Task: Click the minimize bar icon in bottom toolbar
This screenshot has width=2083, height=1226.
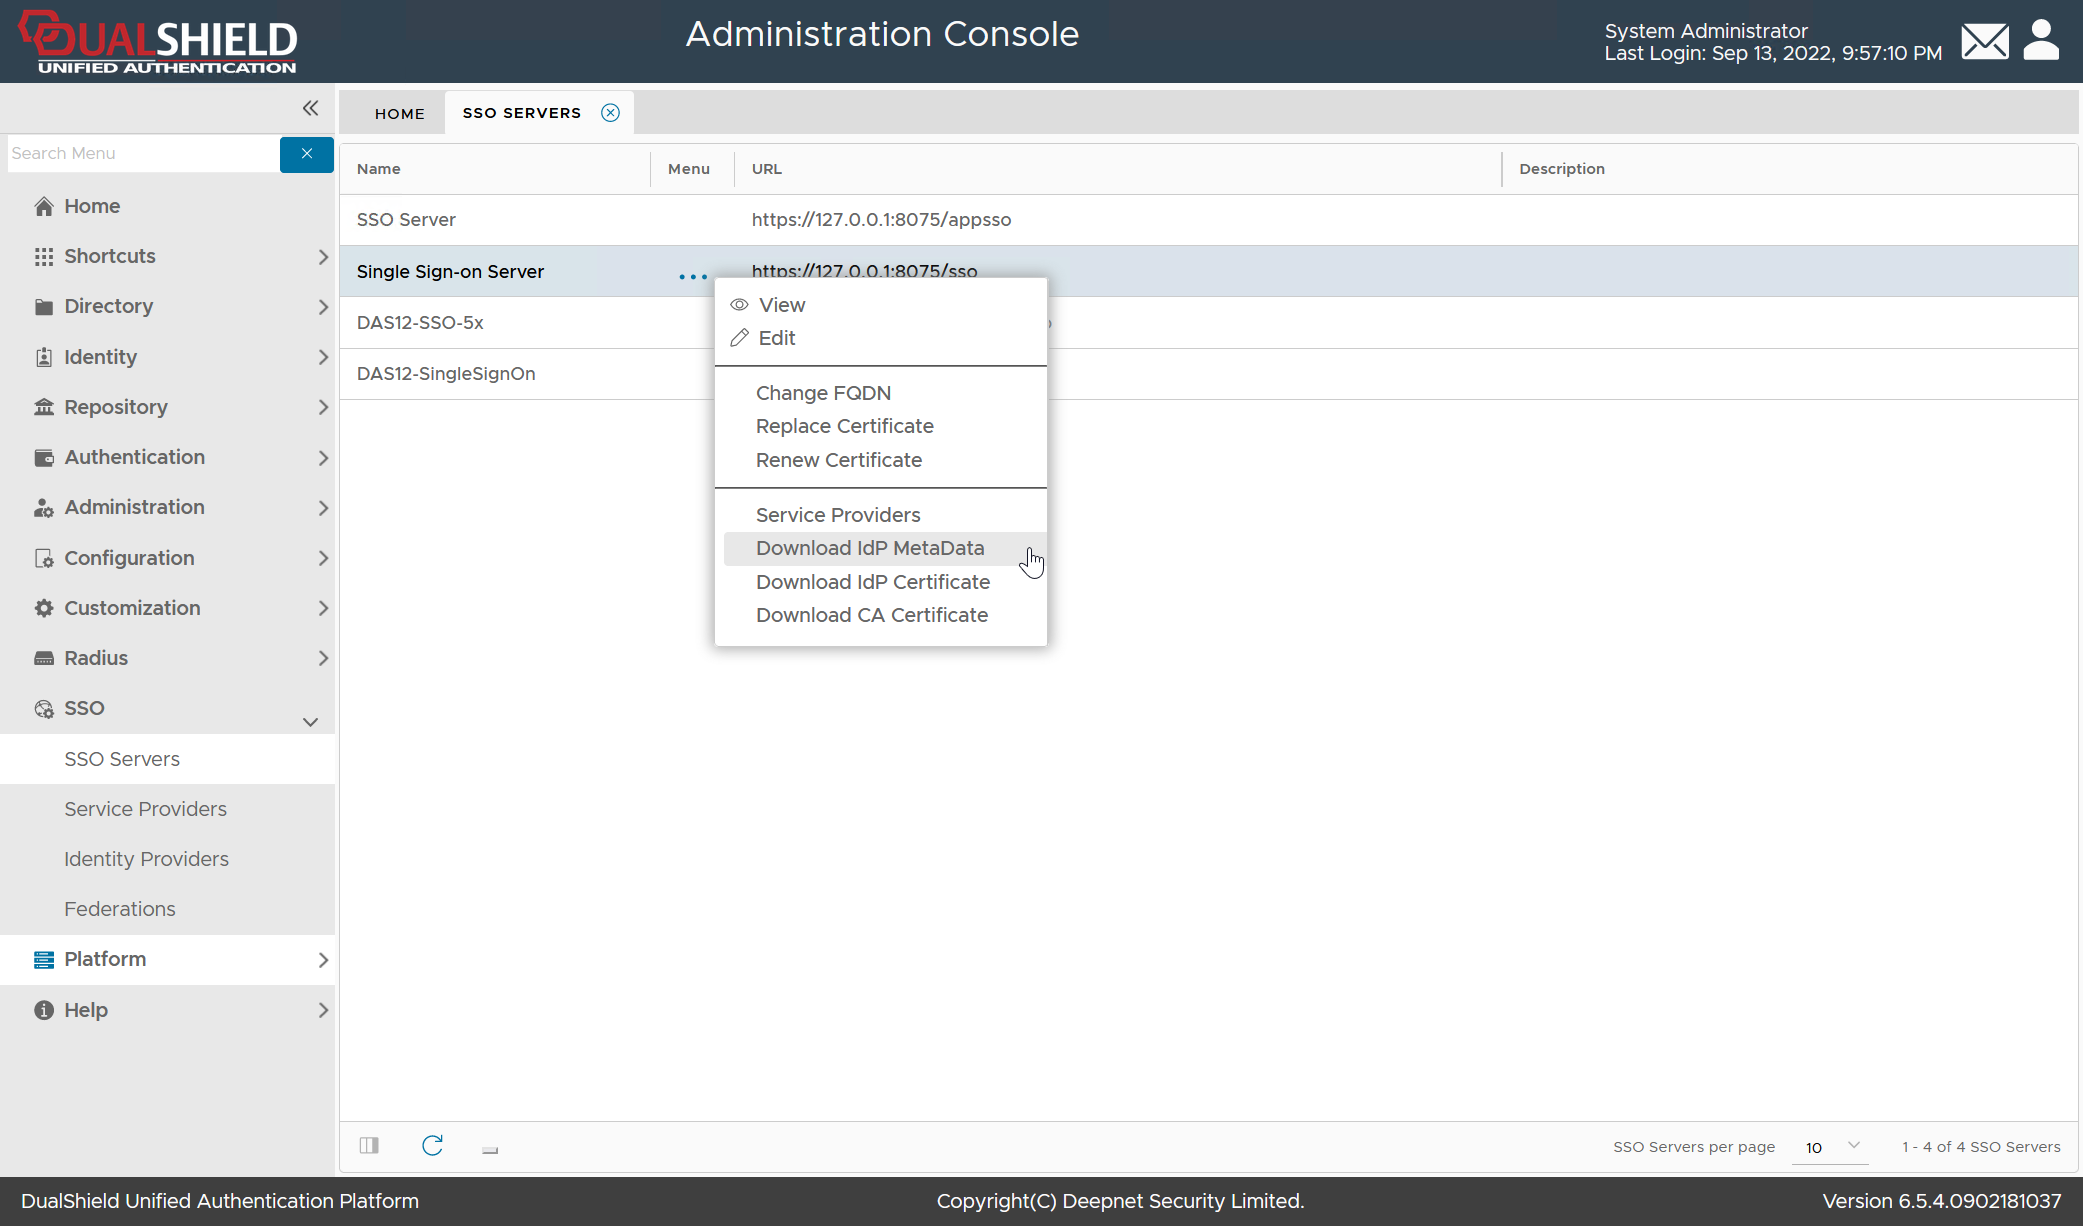Action: pos(490,1150)
